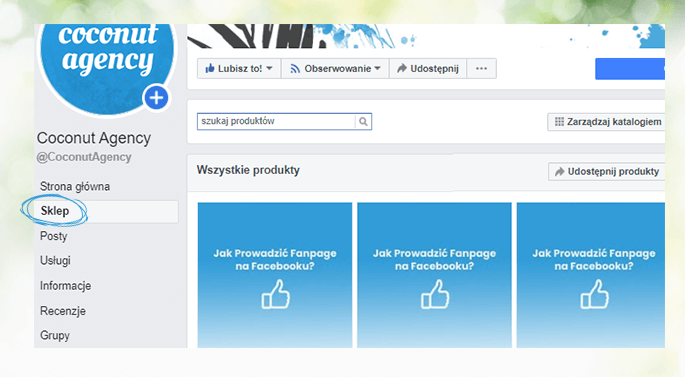Click the magnifier search icon in the product search
685x377 pixels.
click(363, 121)
